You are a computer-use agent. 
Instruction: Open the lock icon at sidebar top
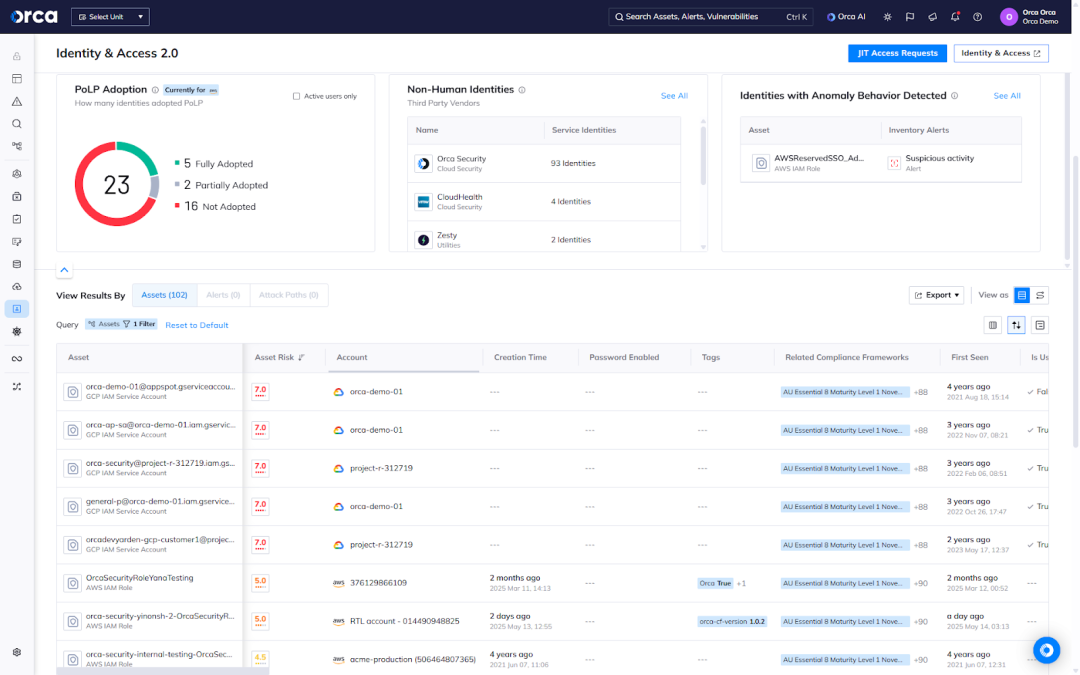pos(17,56)
